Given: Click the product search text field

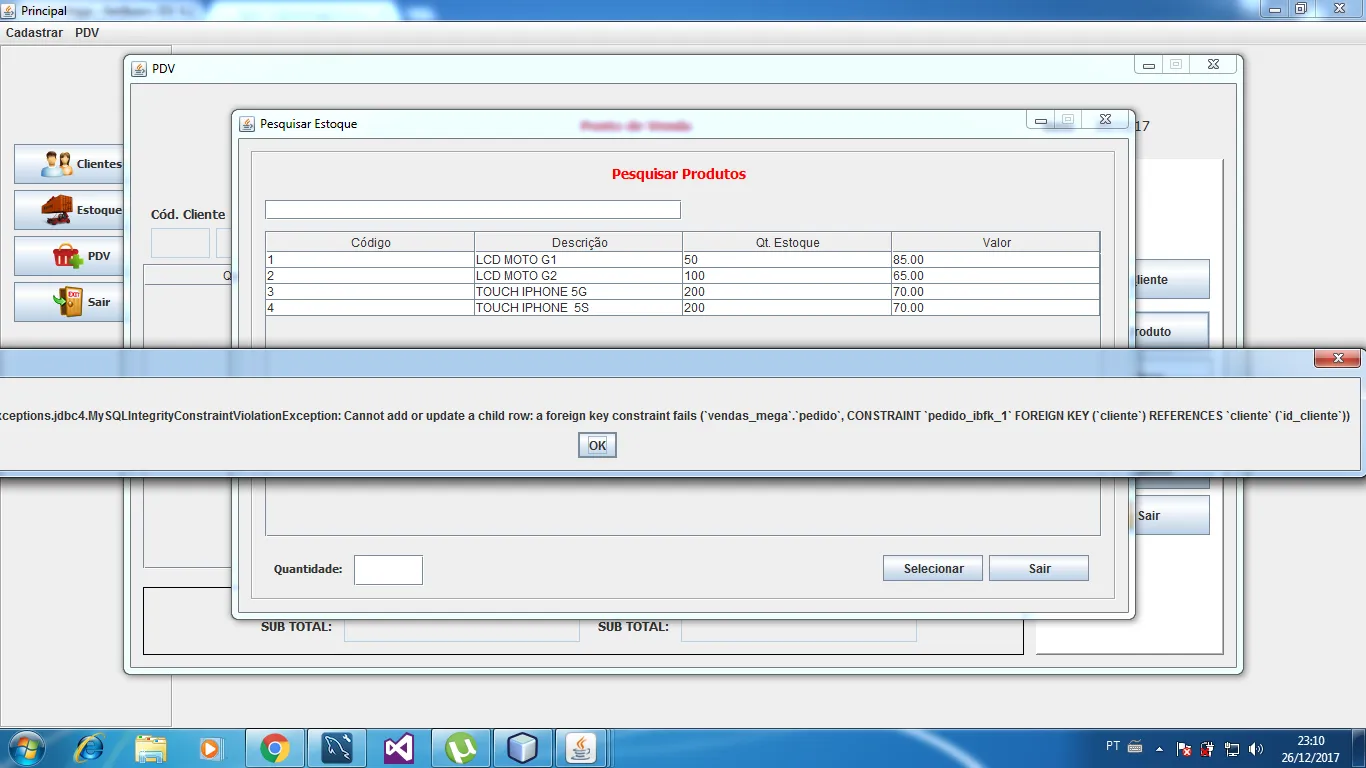Looking at the screenshot, I should [472, 209].
